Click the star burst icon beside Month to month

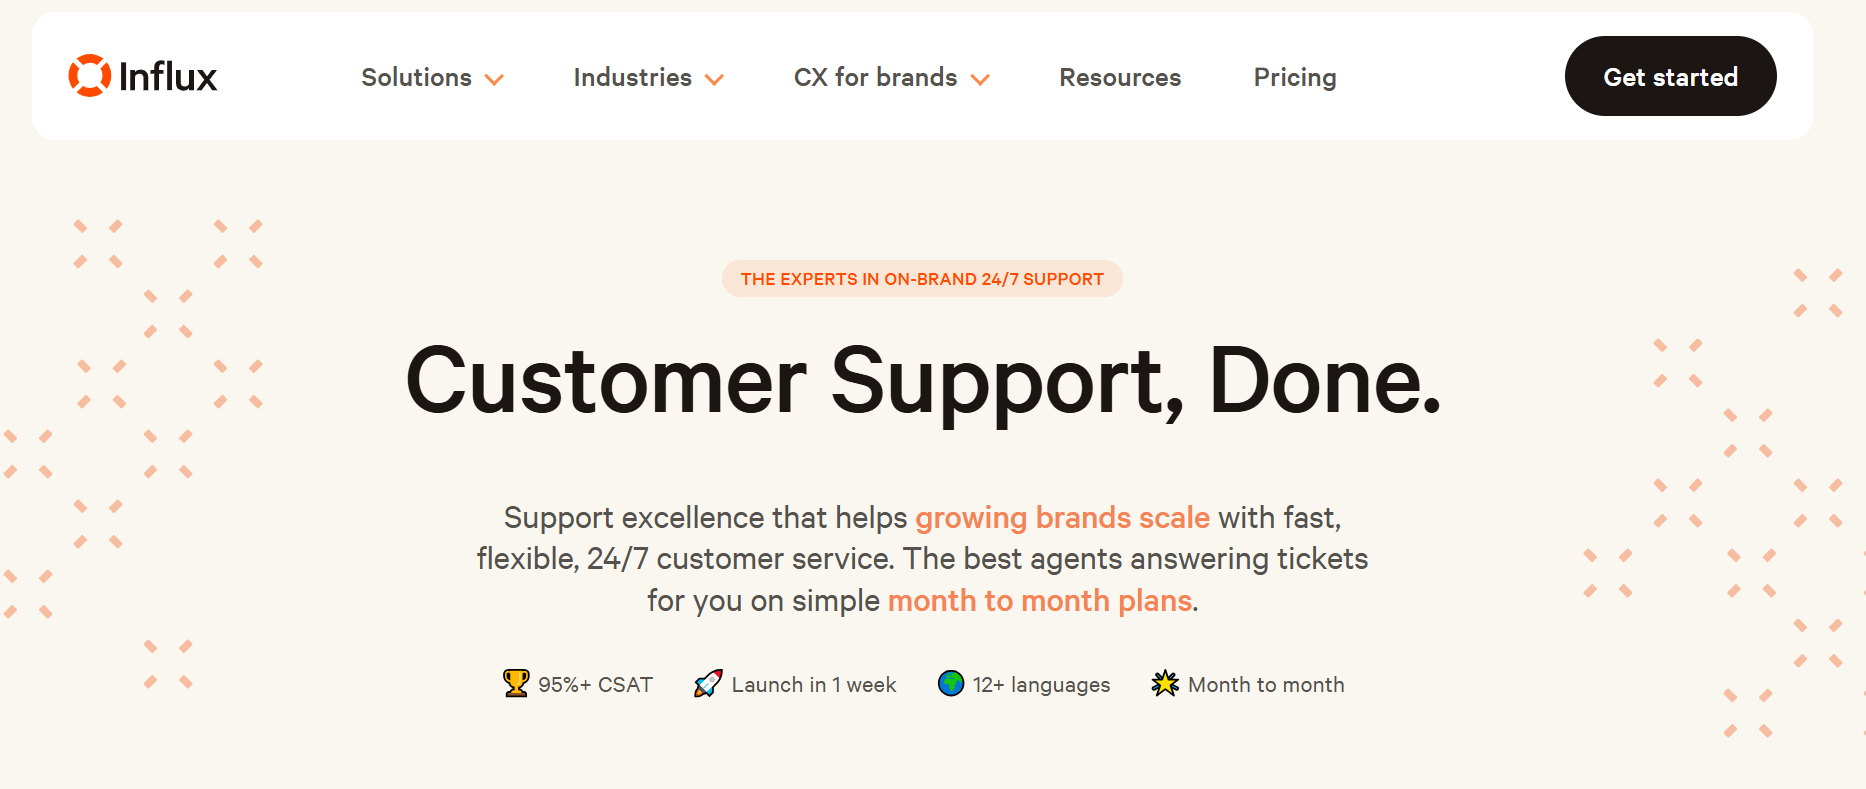[1165, 683]
